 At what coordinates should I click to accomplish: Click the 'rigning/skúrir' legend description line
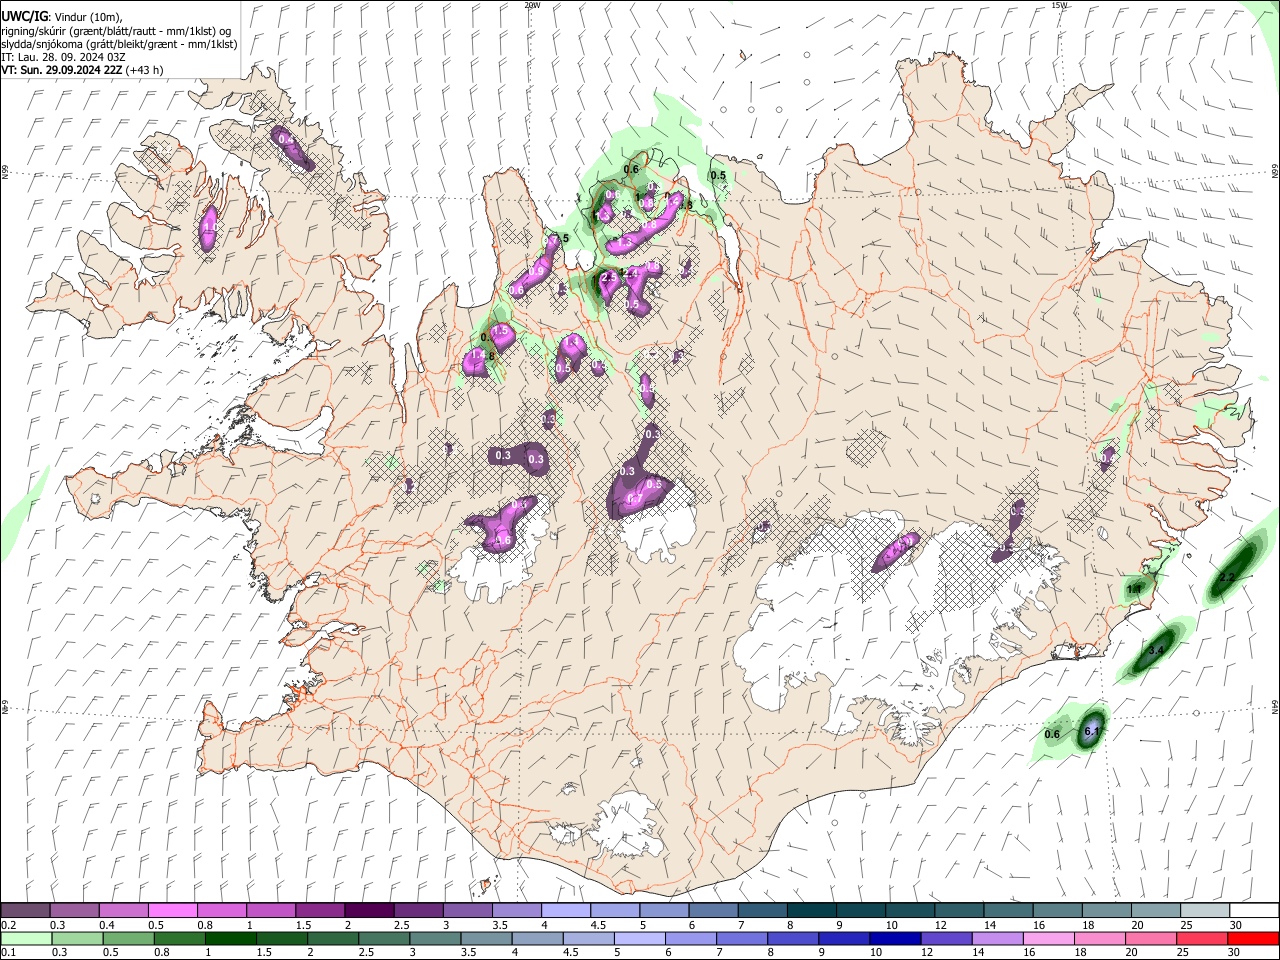(117, 30)
